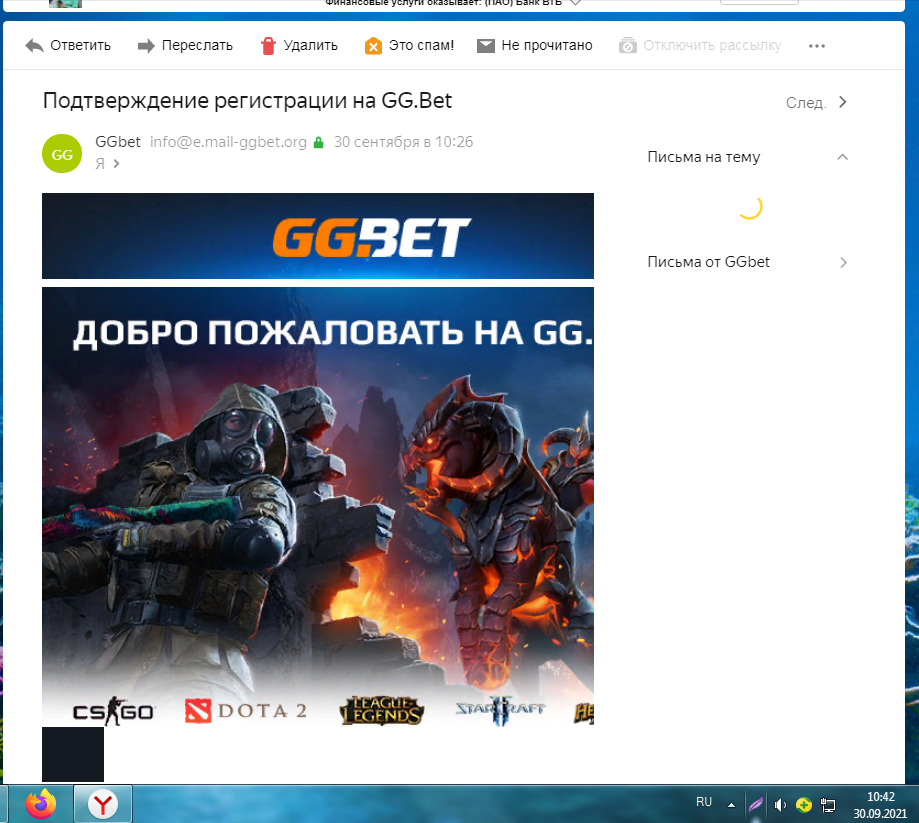Click the sender address info@e.mail-ggbet.org
919x823 pixels.
228,142
